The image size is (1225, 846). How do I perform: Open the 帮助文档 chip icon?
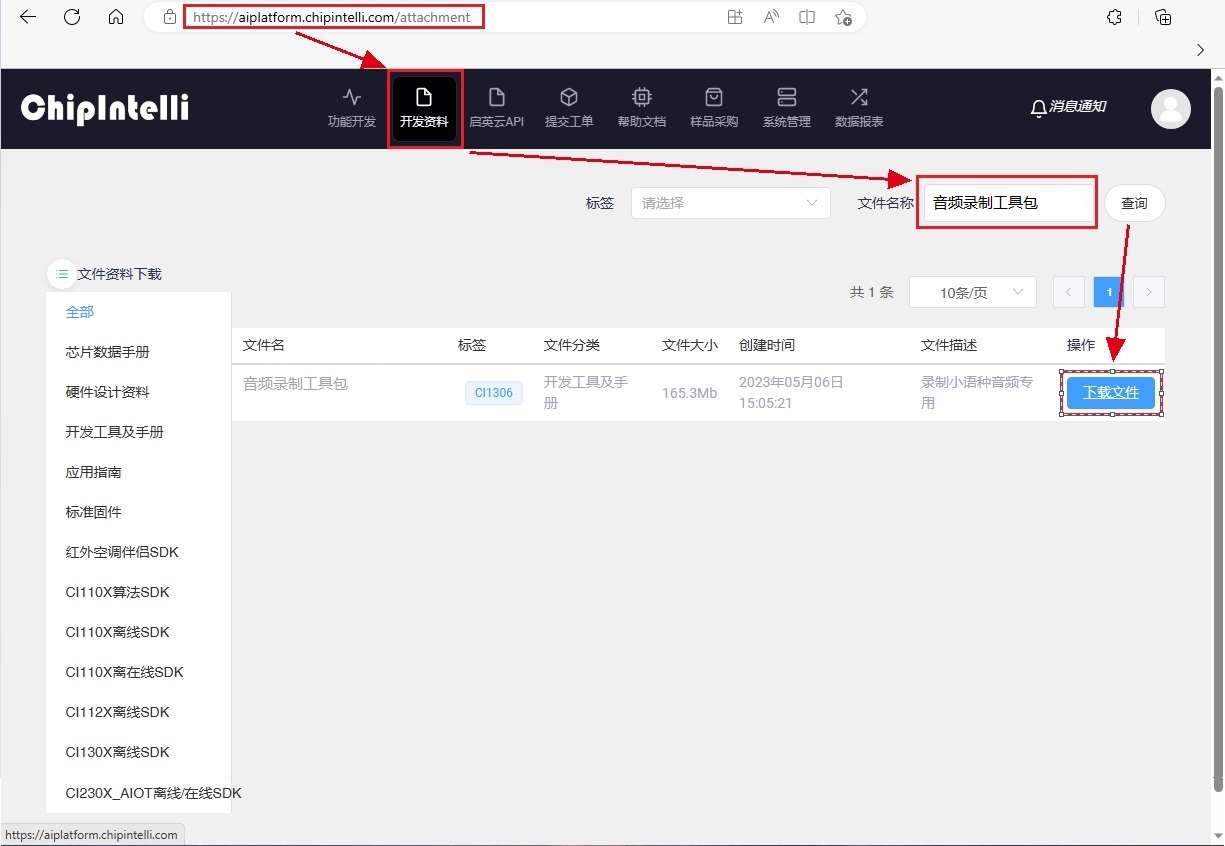coord(641,98)
